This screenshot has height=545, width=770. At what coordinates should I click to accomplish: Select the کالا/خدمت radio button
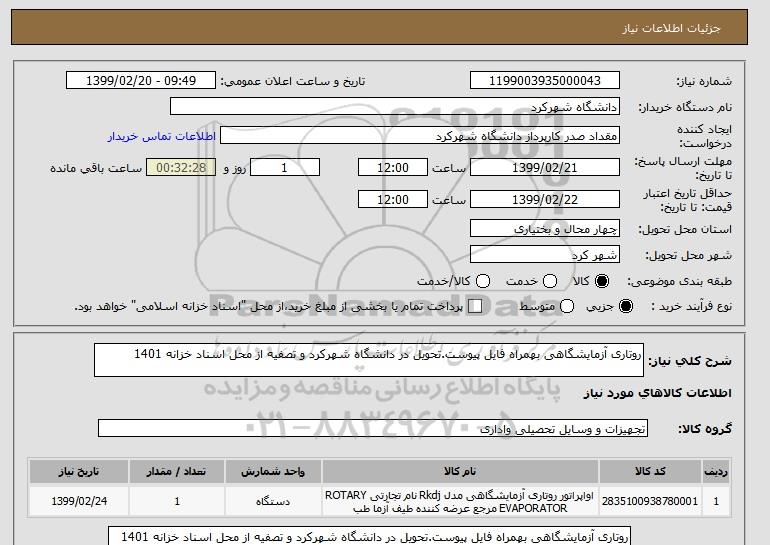click(x=483, y=281)
